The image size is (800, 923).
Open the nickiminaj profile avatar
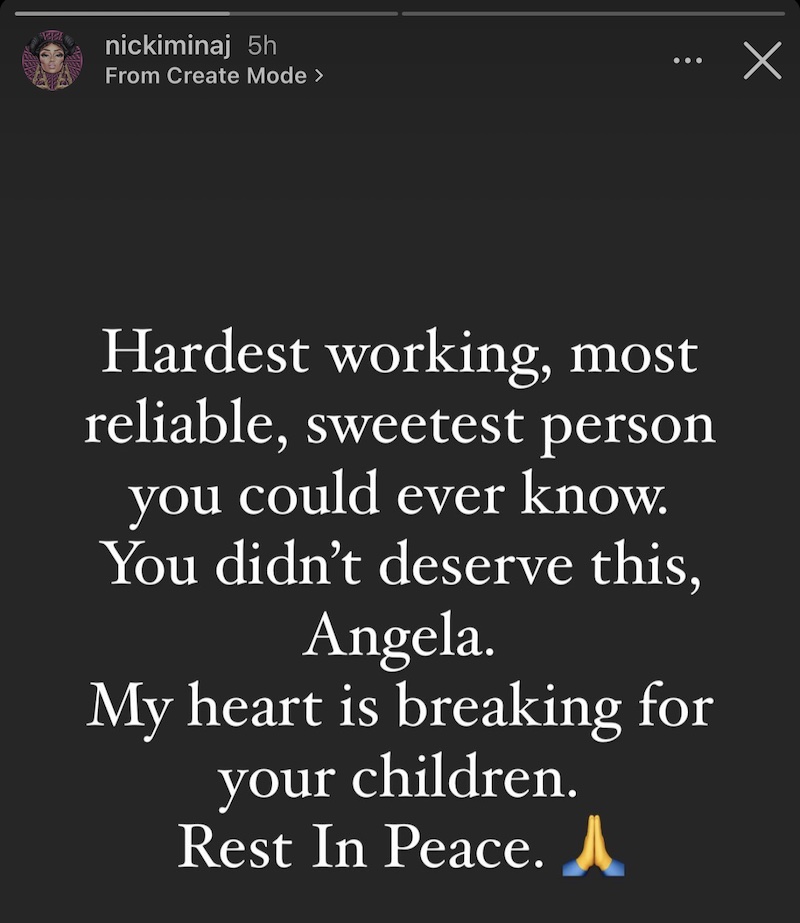pyautogui.click(x=52, y=61)
